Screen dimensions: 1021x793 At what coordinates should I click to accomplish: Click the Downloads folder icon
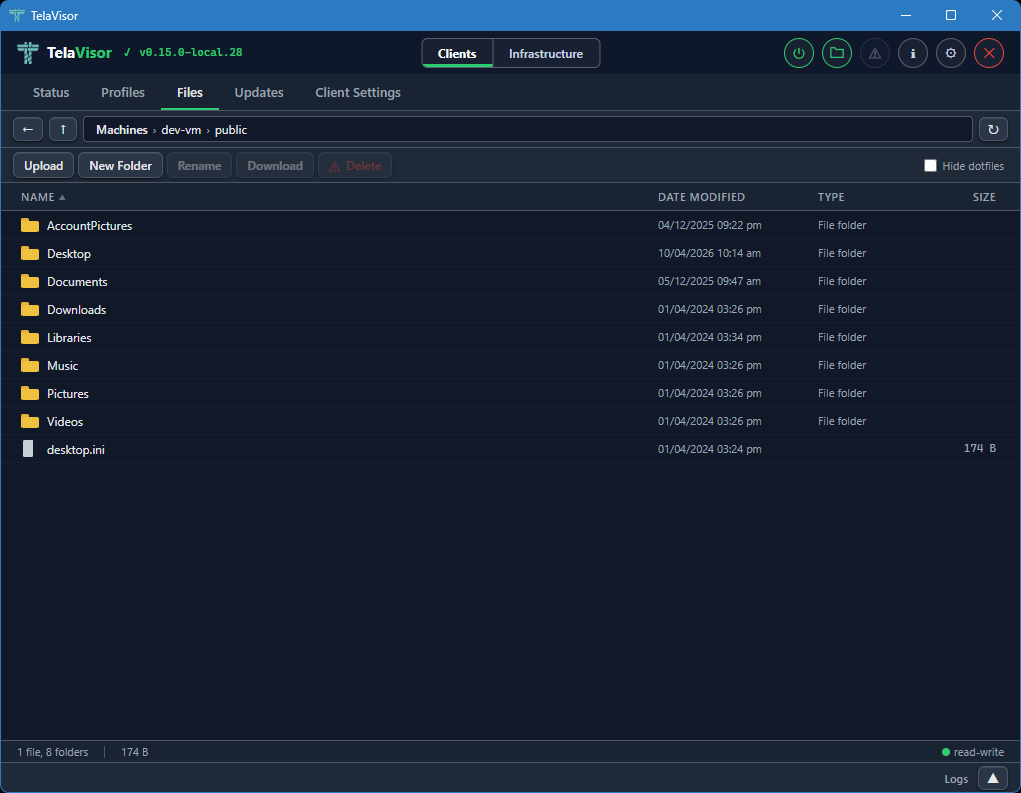tap(30, 309)
